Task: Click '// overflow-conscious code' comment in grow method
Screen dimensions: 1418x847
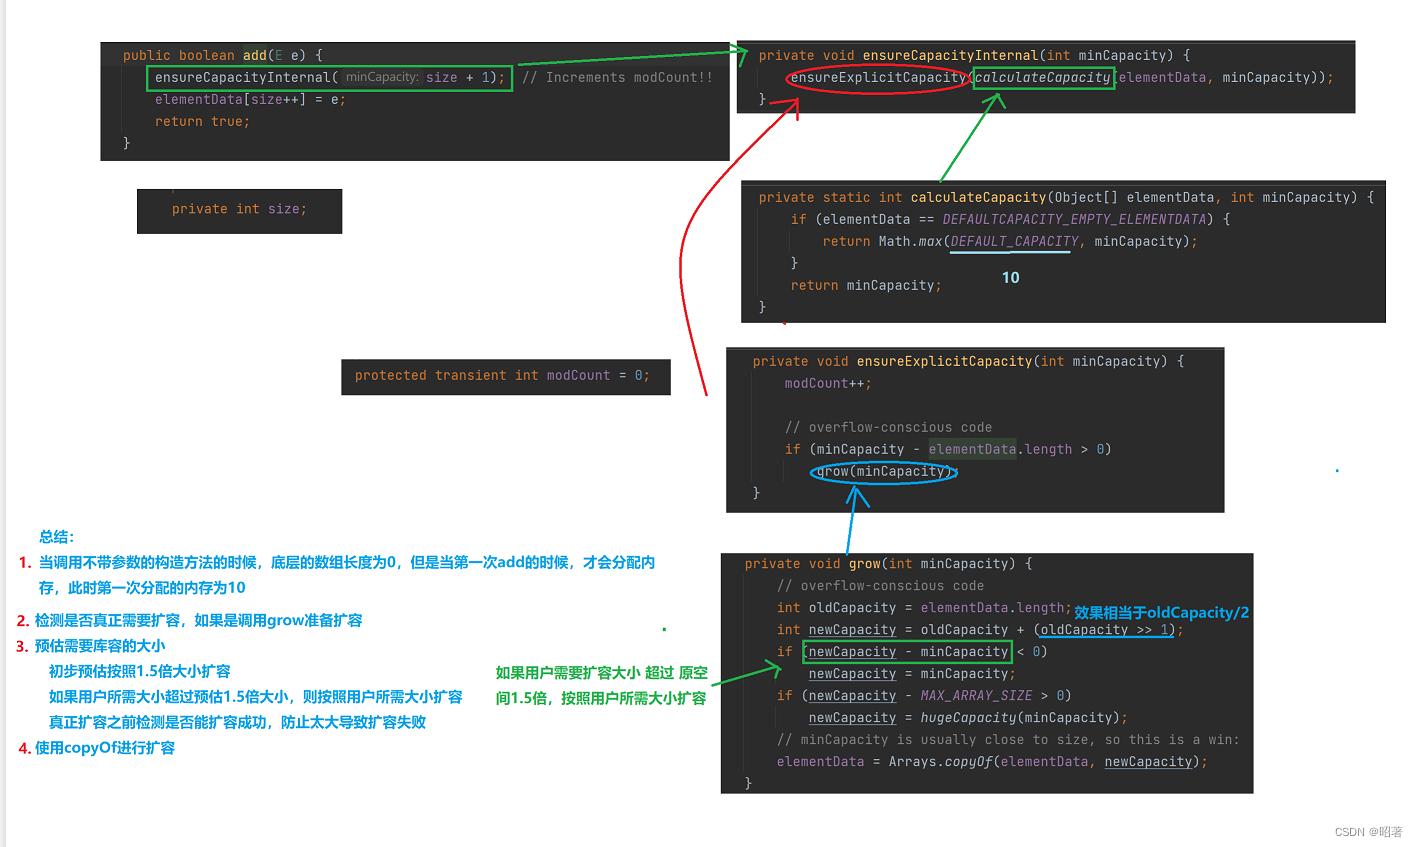Action: (x=880, y=585)
